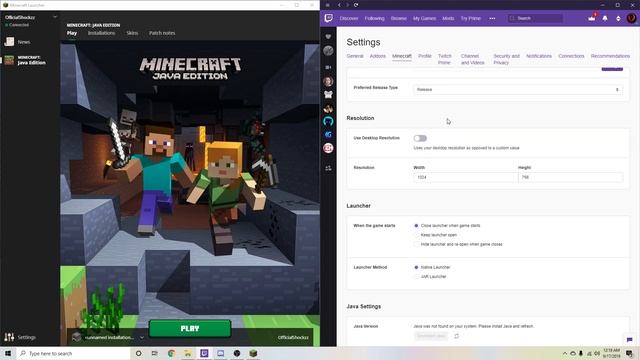This screenshot has width=640, height=360.
Task: Open the pink circular server icon in sidebar
Action: coord(328,148)
